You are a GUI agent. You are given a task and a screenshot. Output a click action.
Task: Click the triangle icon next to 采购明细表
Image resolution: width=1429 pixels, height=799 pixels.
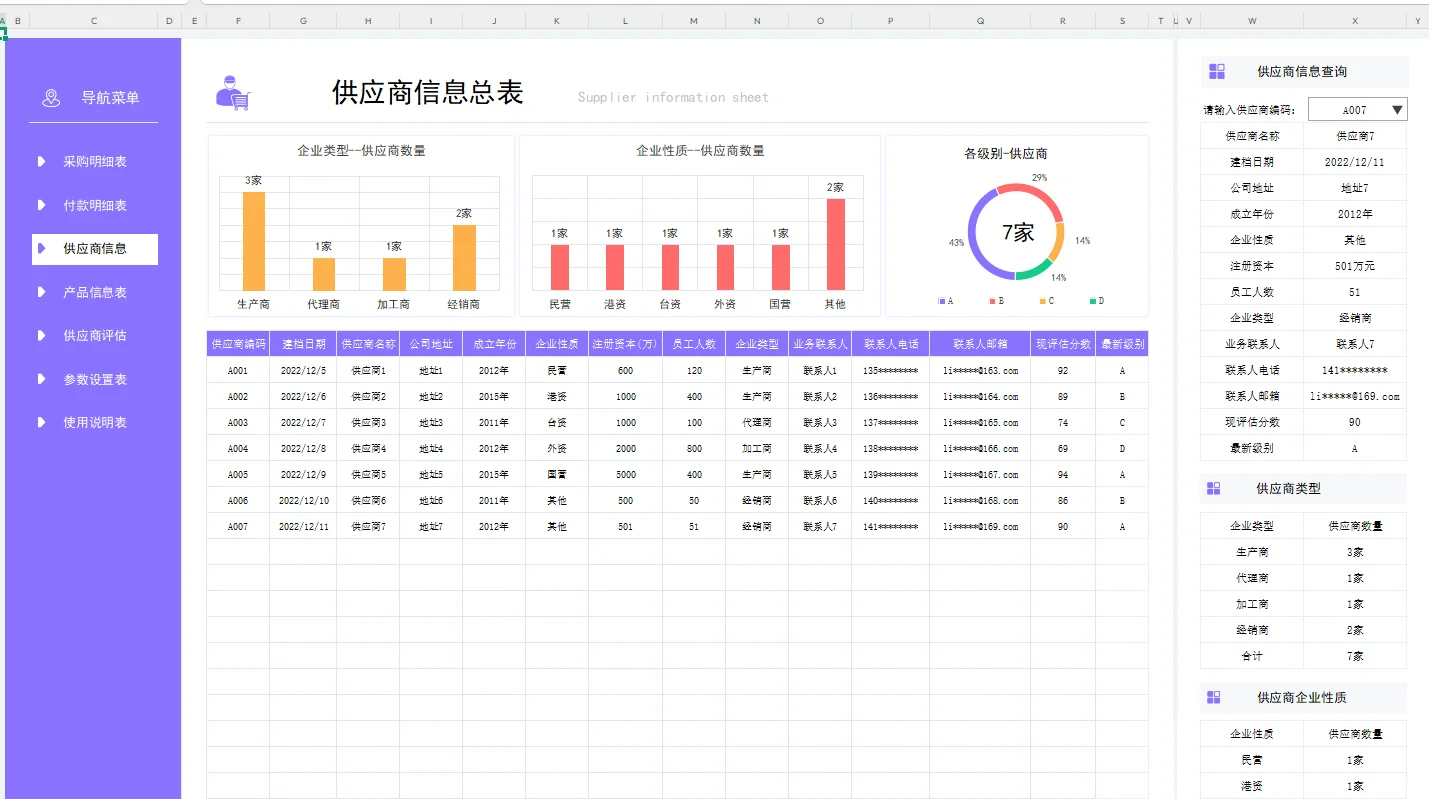click(40, 161)
